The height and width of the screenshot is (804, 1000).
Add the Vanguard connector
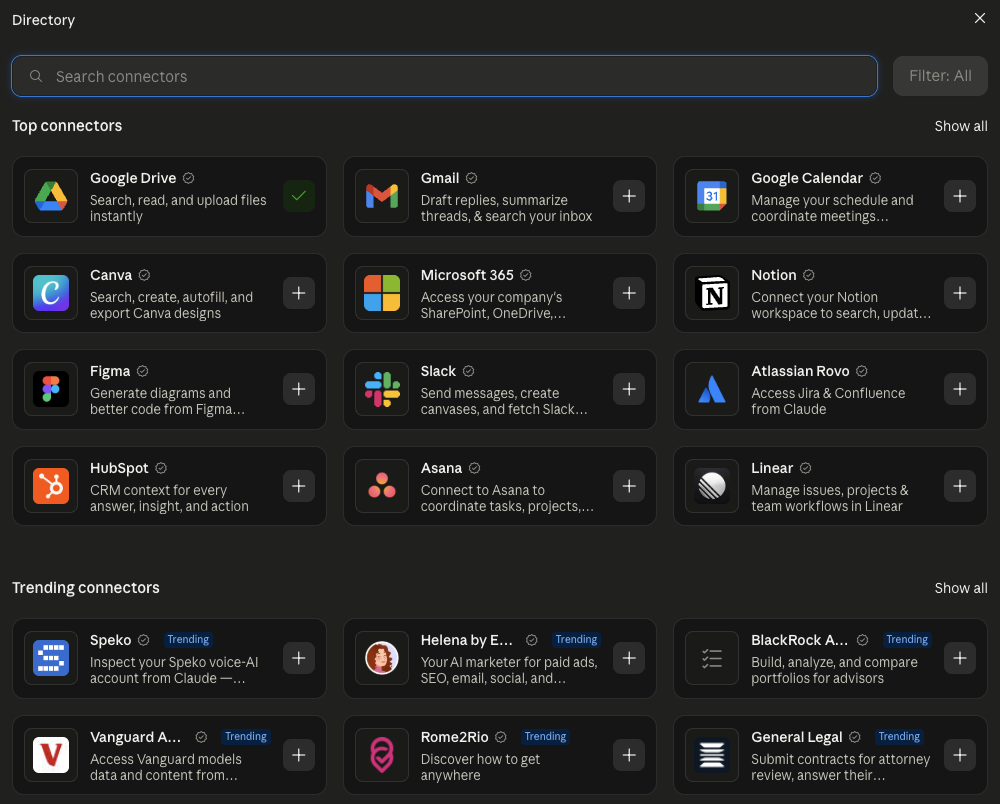(298, 755)
